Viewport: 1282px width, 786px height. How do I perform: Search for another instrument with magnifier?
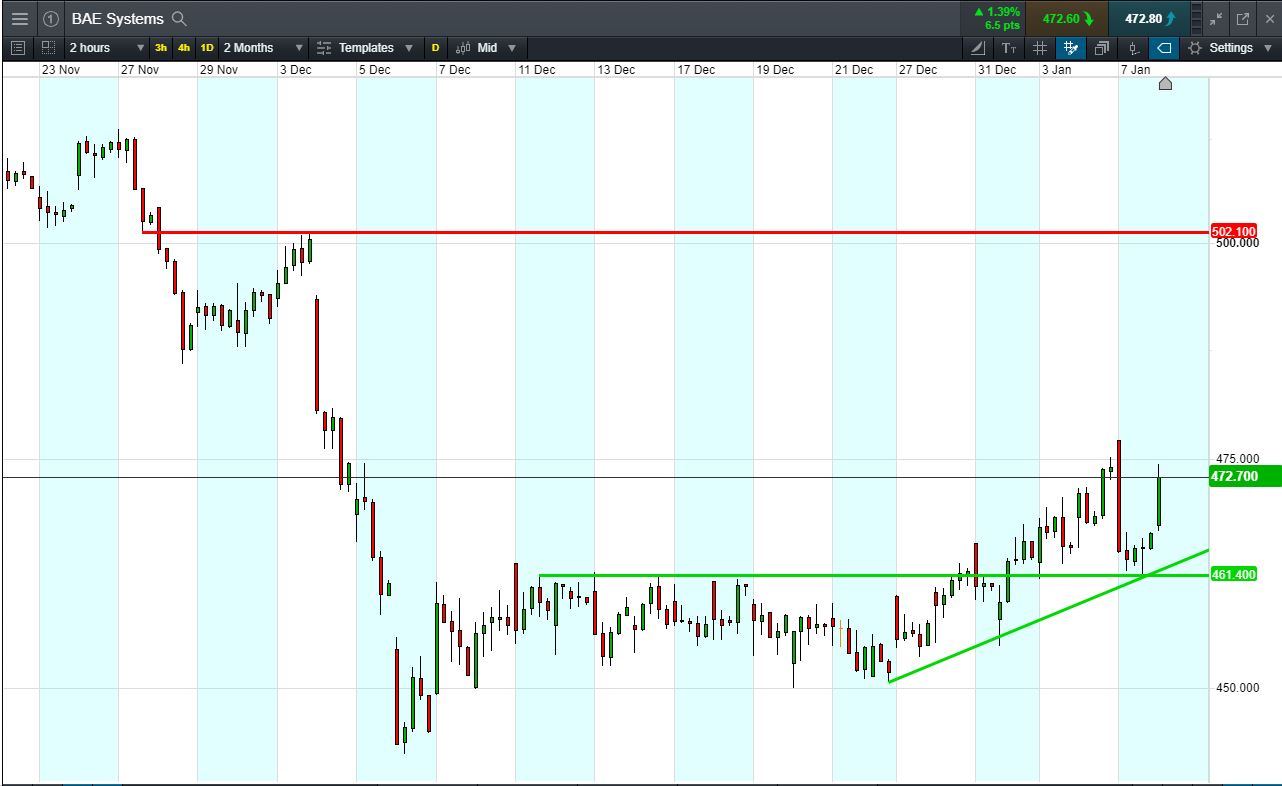179,19
